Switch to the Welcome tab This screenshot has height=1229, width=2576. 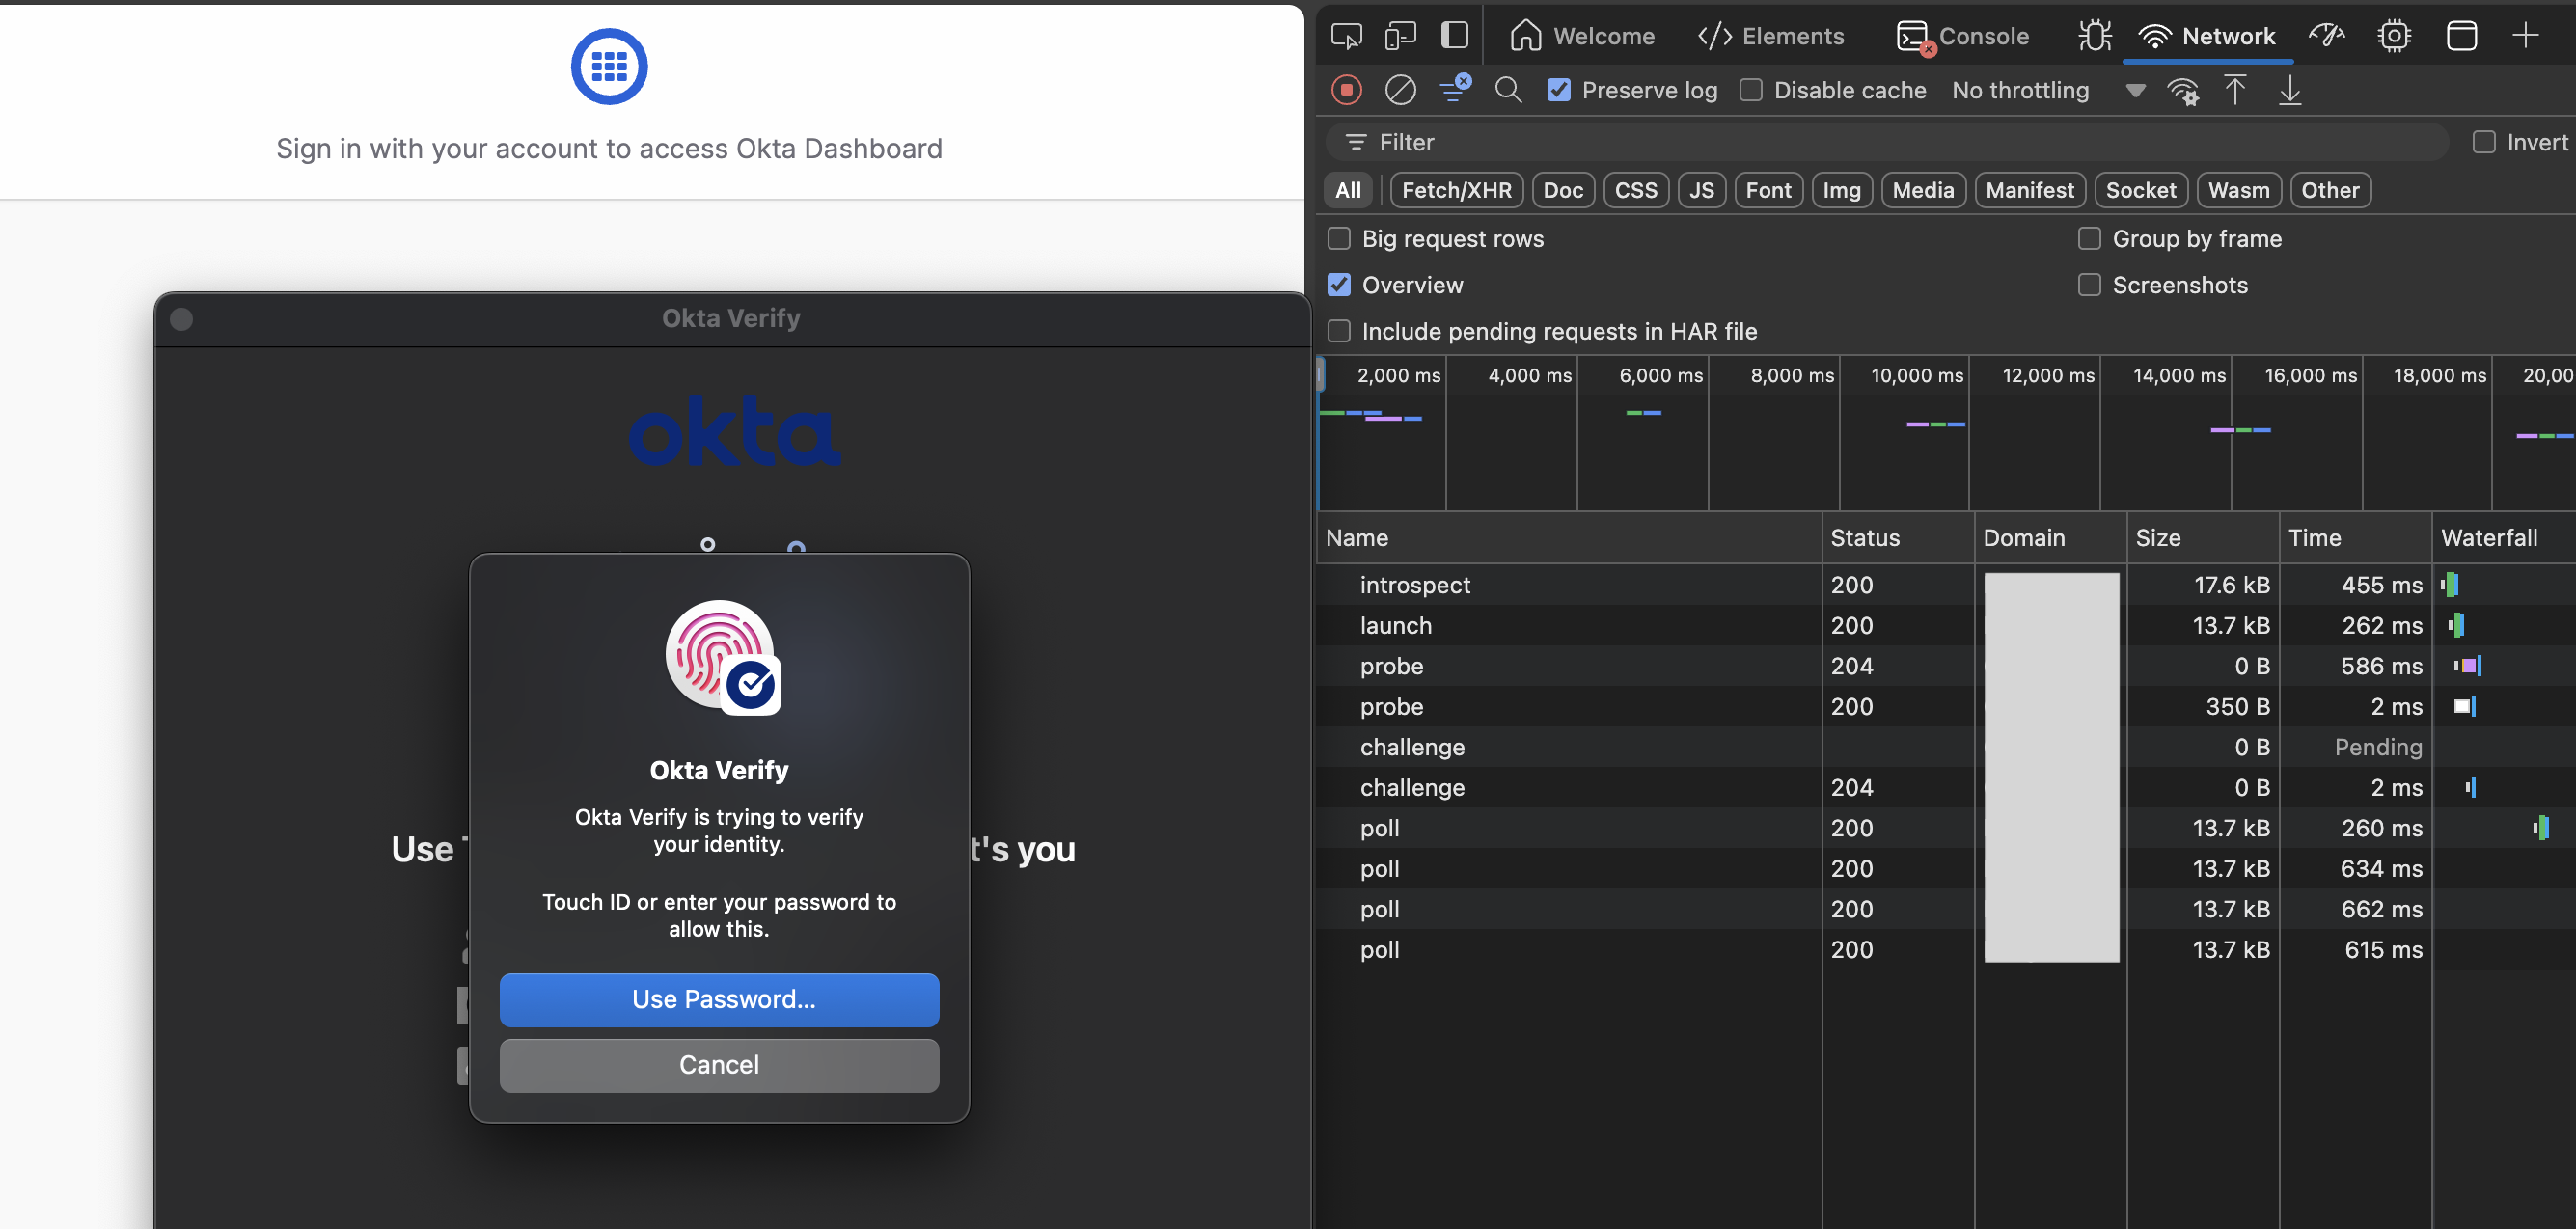pyautogui.click(x=1582, y=36)
